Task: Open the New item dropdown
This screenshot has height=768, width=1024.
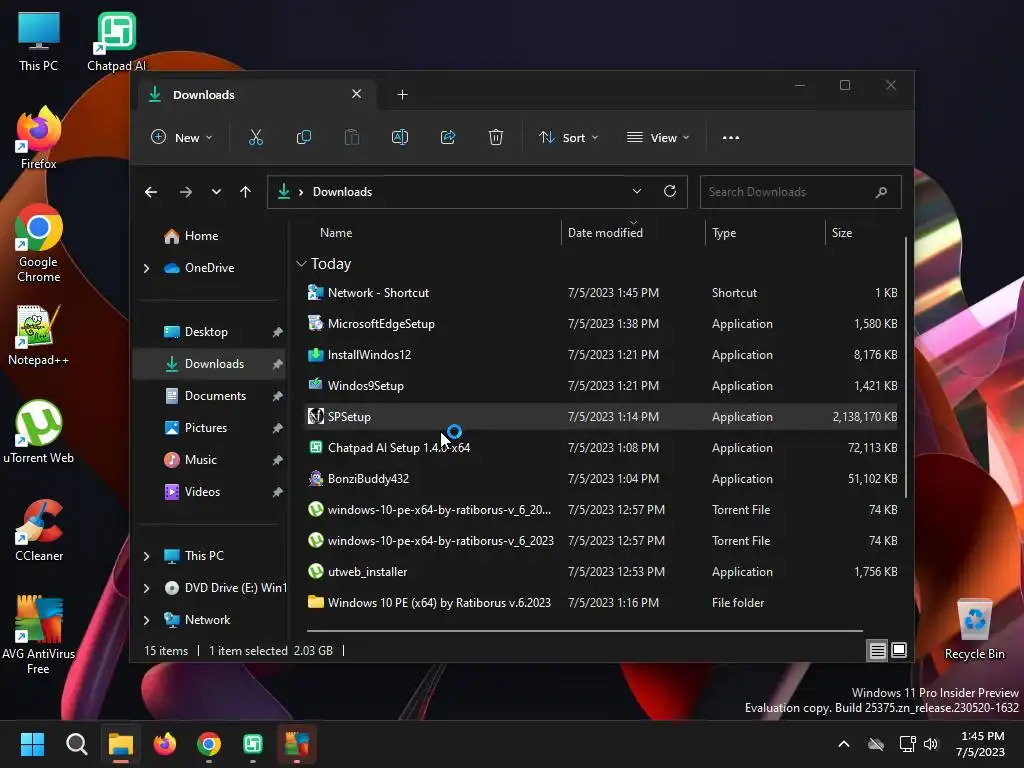Action: pyautogui.click(x=182, y=138)
